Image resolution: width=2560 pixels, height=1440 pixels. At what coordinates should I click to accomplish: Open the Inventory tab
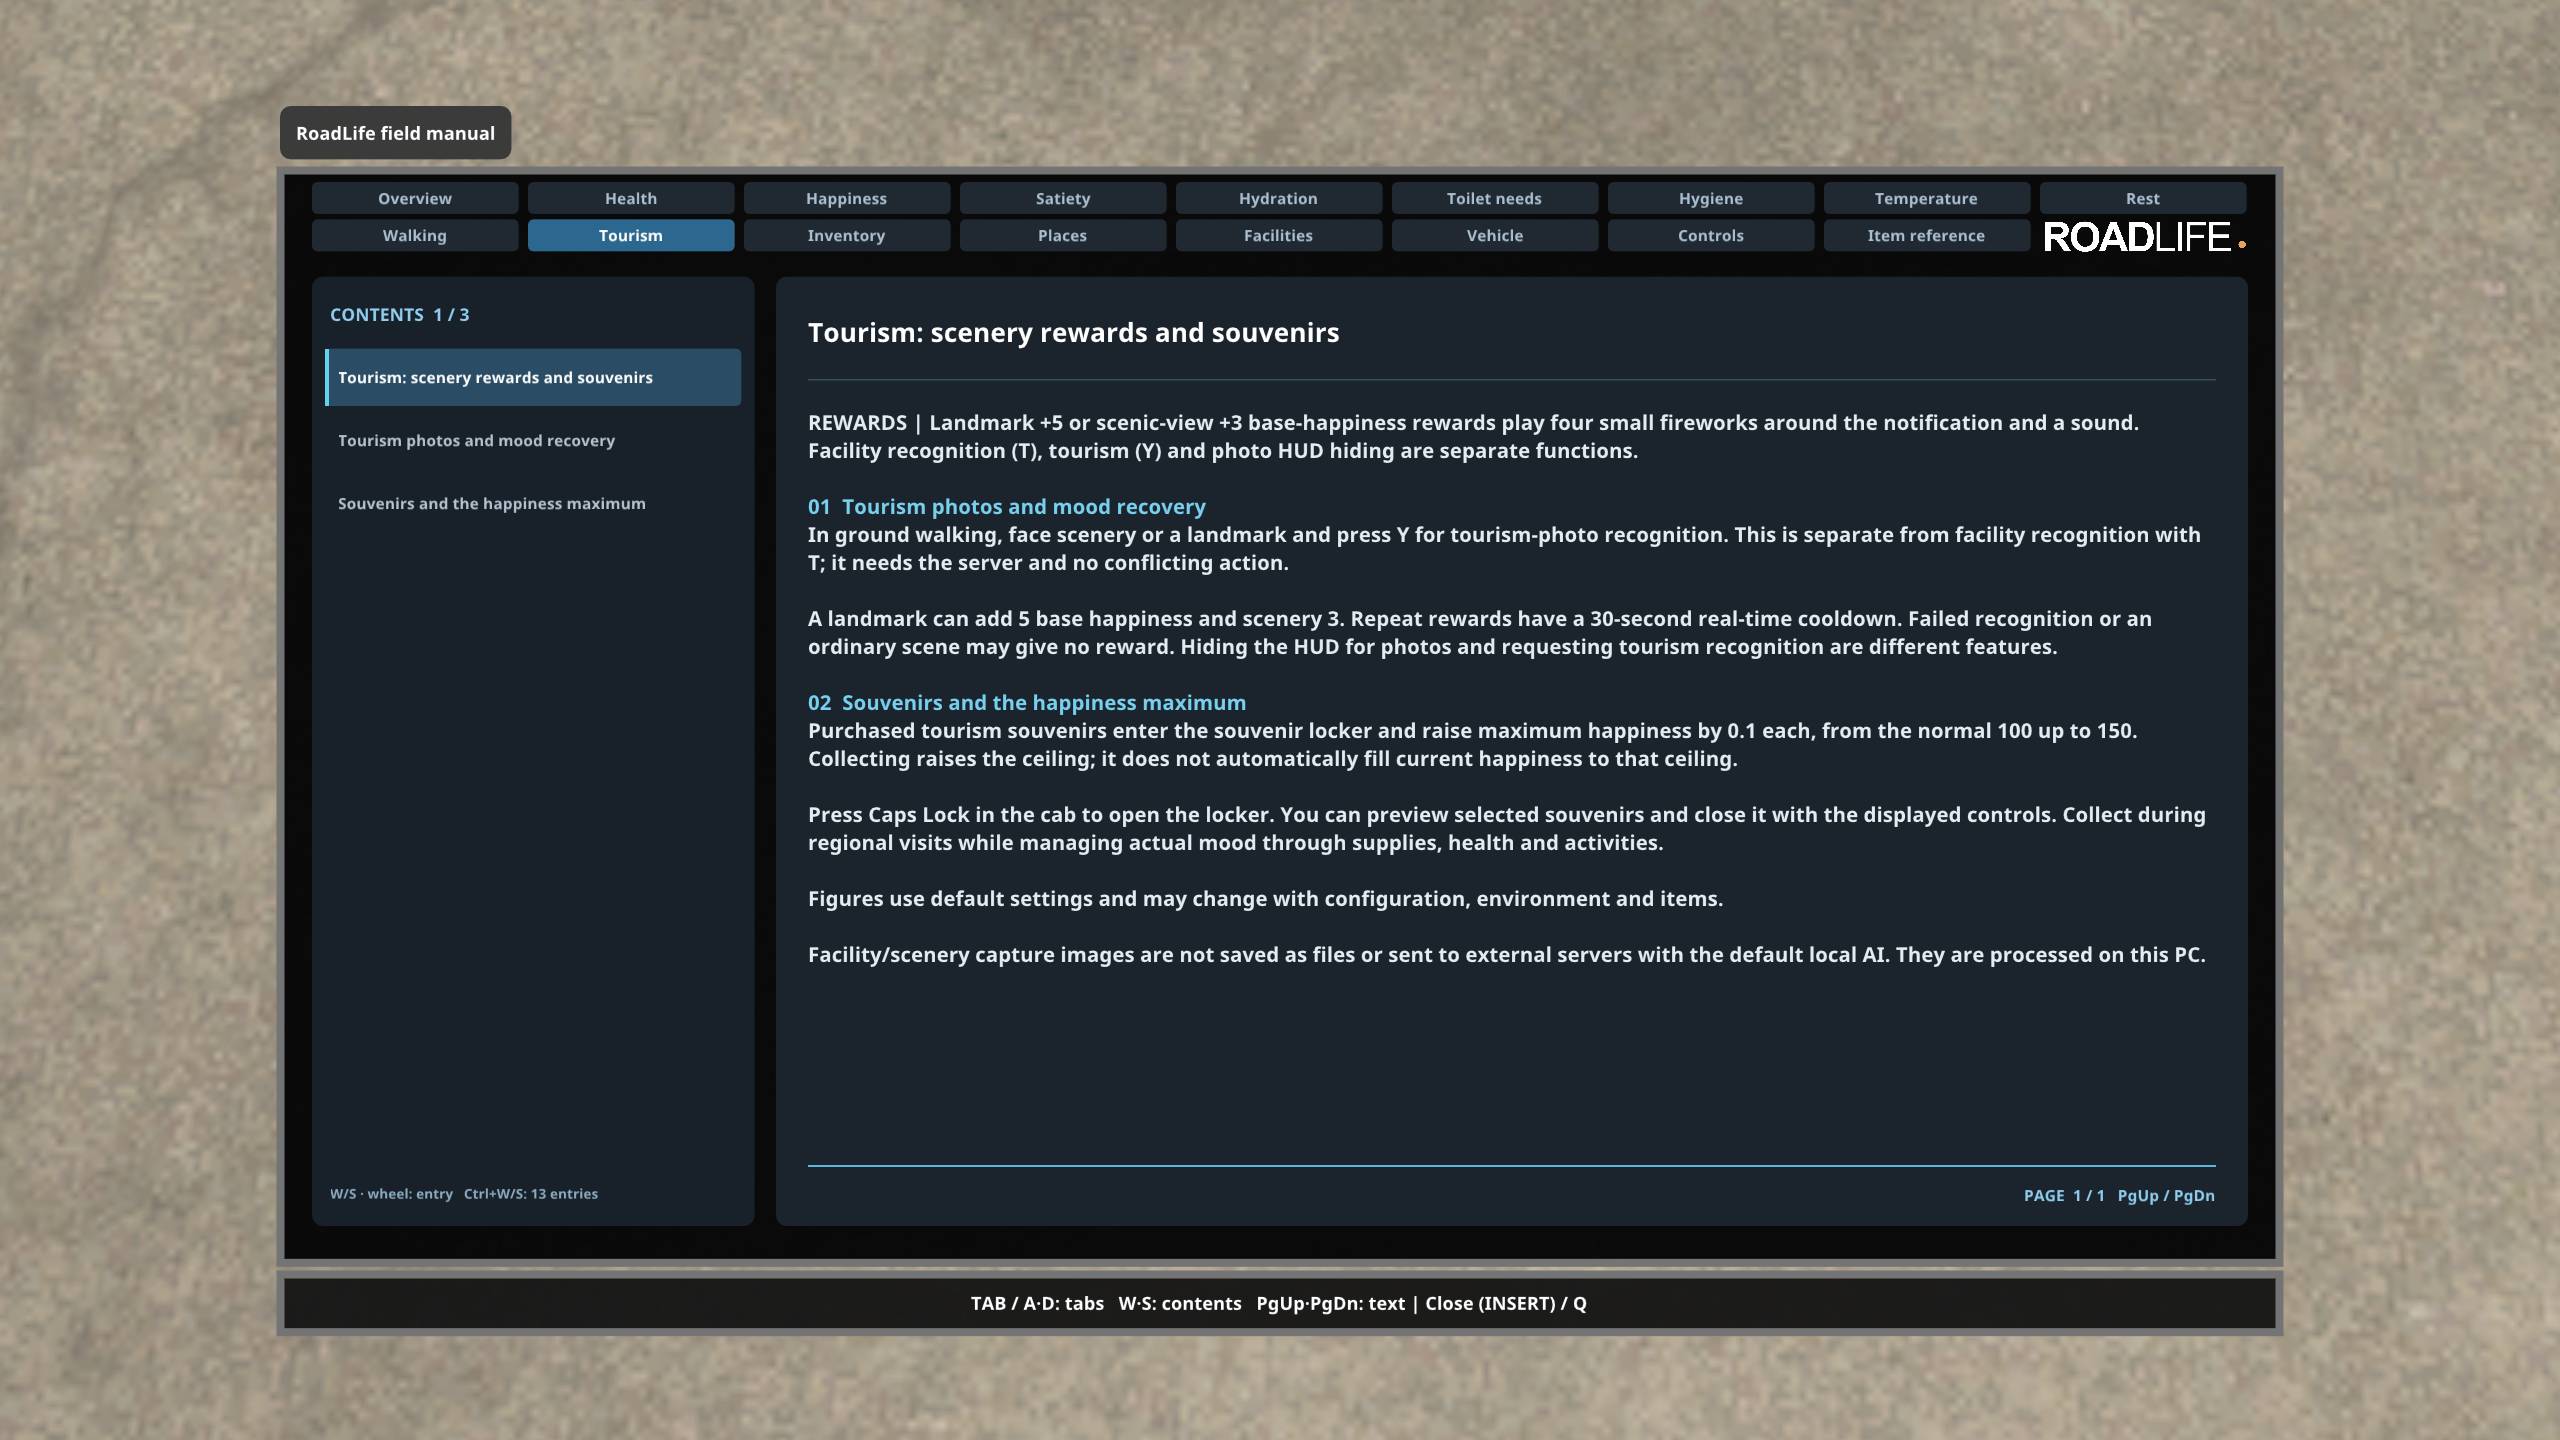(x=847, y=235)
